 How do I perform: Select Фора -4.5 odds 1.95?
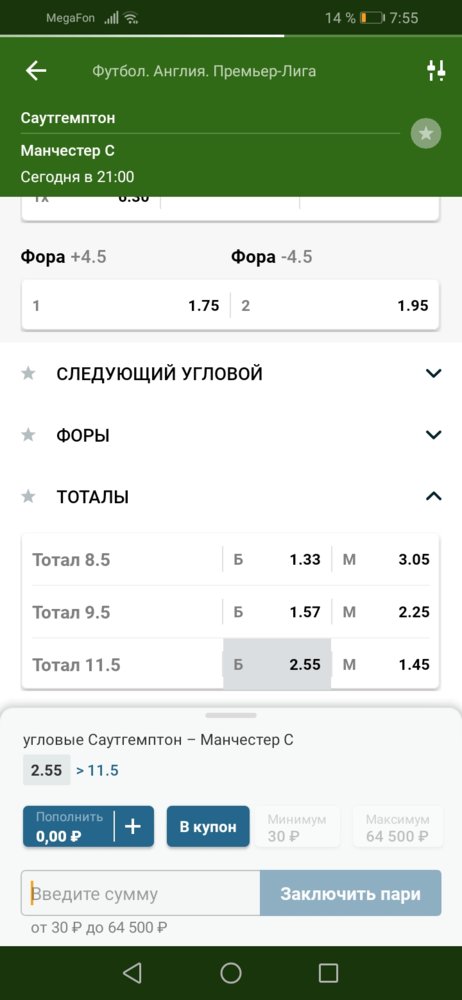[x=334, y=305]
